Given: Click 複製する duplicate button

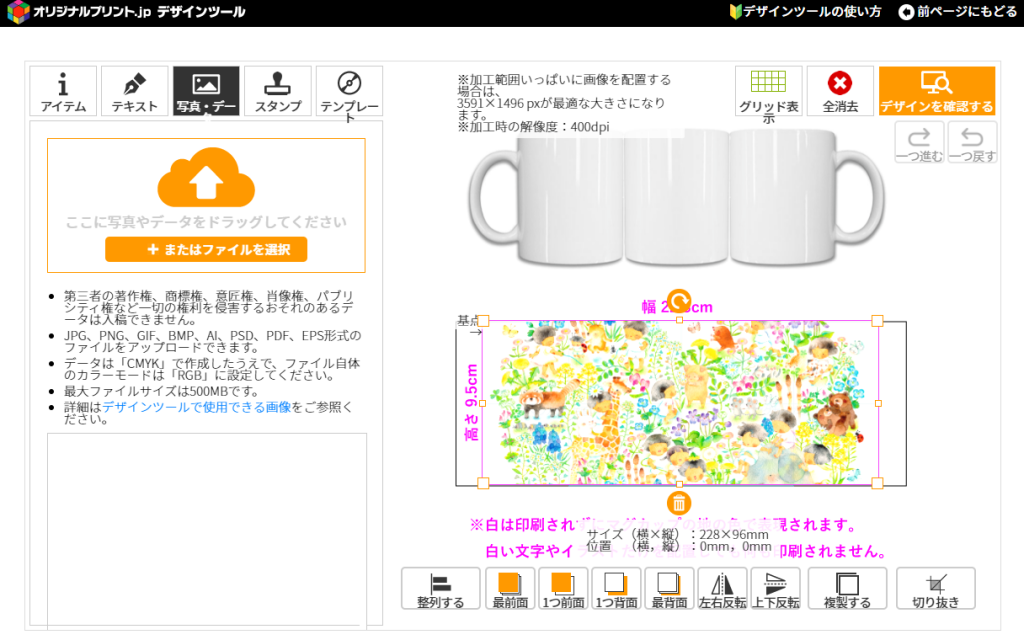Looking at the screenshot, I should pos(847,589).
